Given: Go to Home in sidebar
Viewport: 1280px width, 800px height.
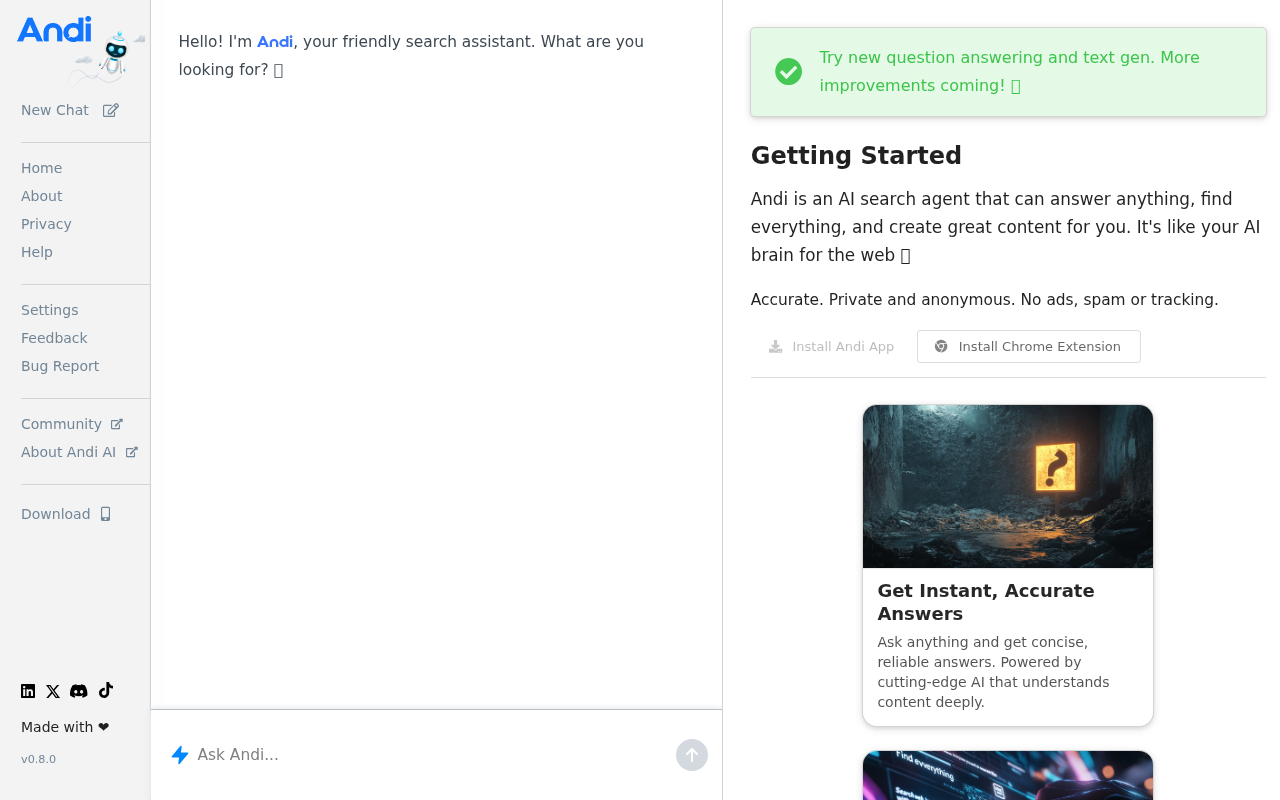Looking at the screenshot, I should (42, 168).
